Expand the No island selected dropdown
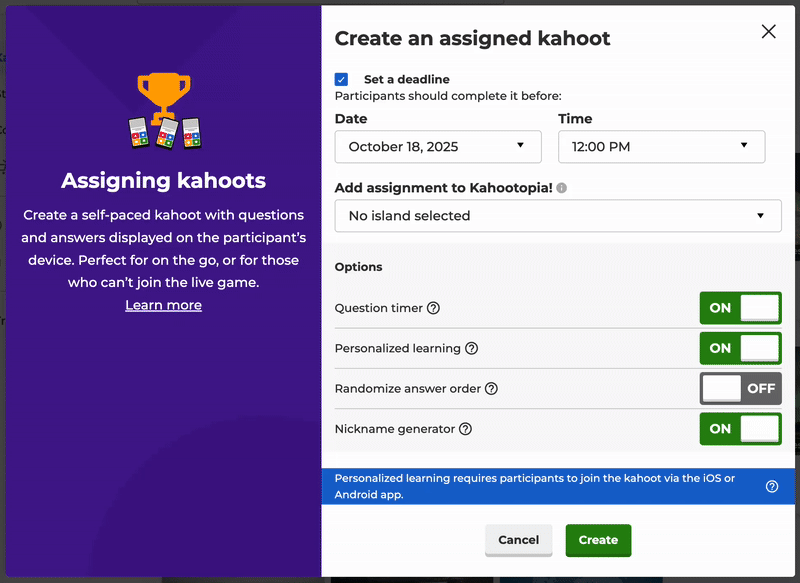800x583 pixels. [558, 216]
